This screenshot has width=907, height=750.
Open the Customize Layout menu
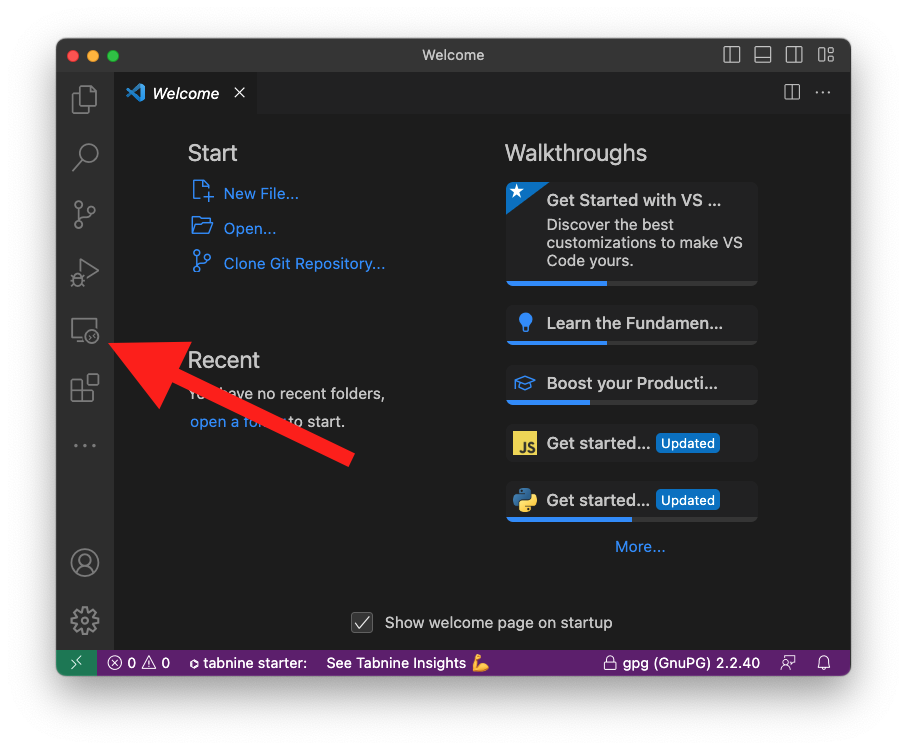826,55
